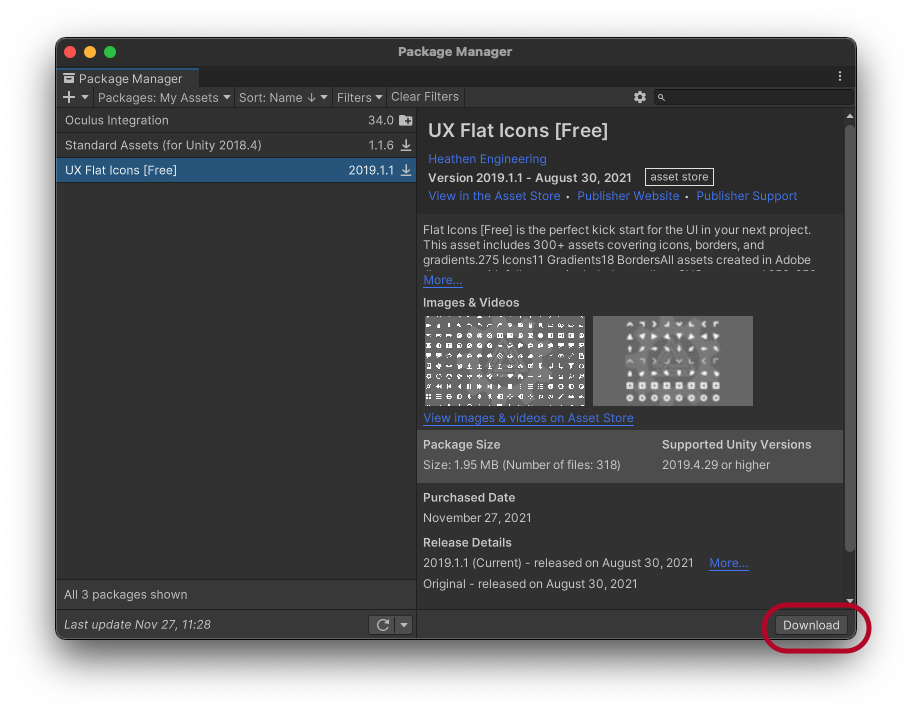Click the refresh package list button

(x=382, y=625)
